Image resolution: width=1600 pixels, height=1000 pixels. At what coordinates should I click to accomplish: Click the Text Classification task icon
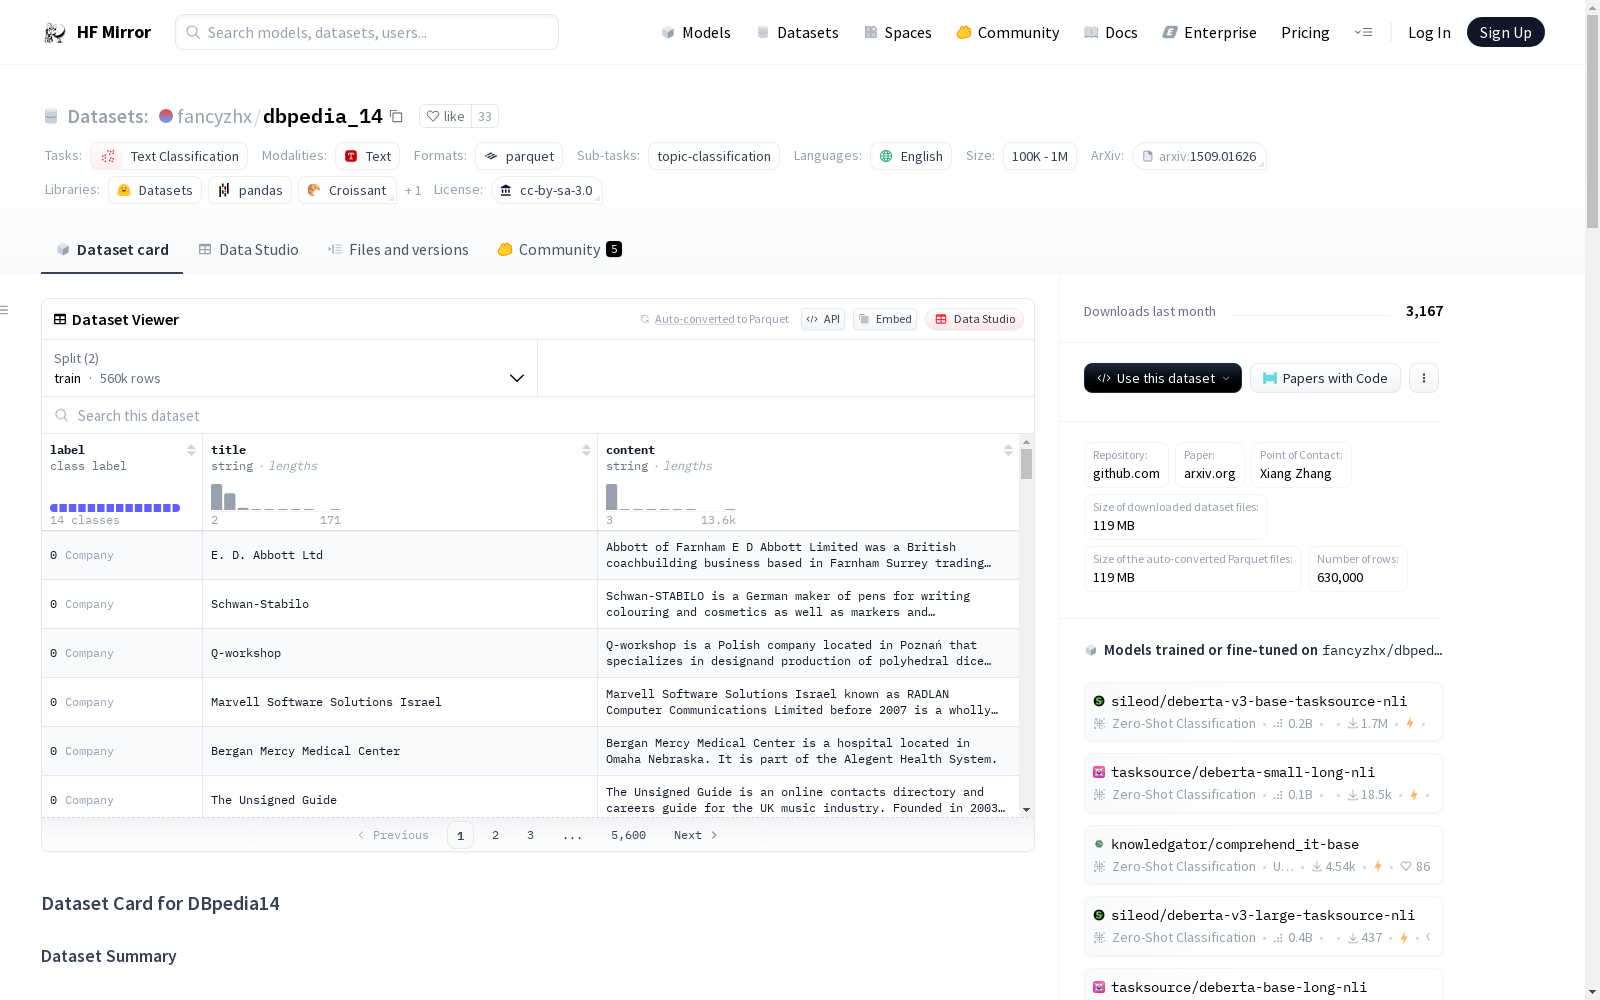[x=108, y=156]
